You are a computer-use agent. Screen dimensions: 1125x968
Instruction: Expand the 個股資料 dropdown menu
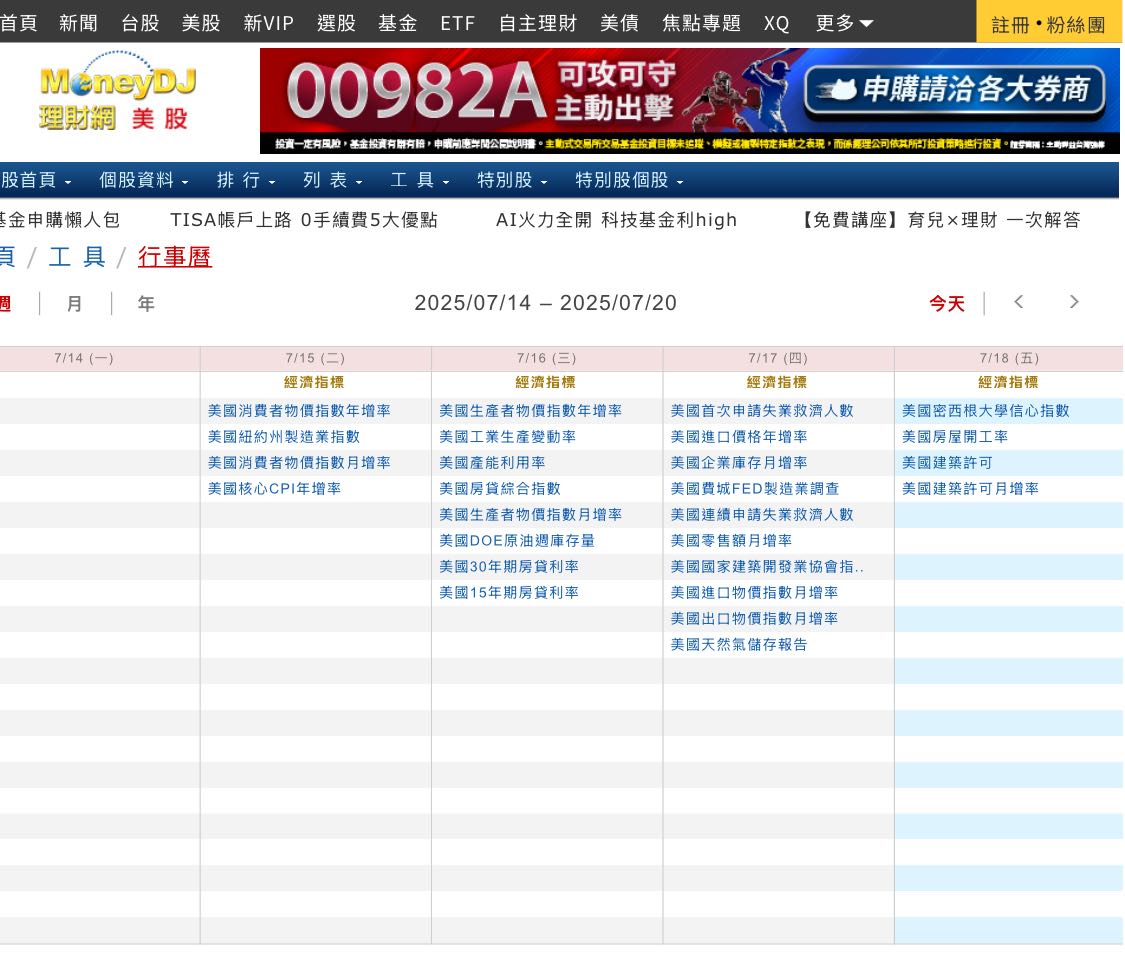tap(144, 181)
